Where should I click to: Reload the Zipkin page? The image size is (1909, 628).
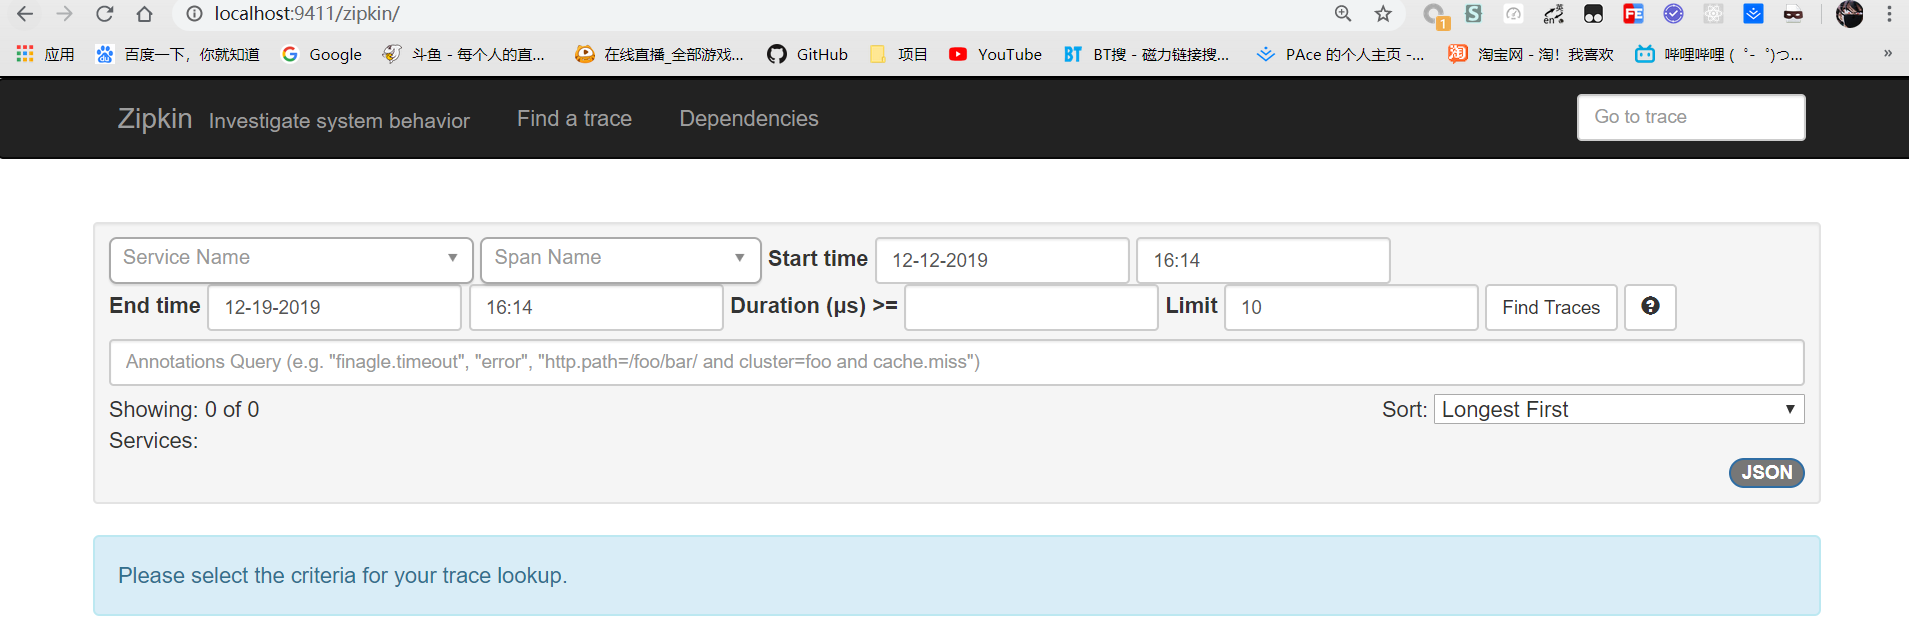[x=104, y=14]
